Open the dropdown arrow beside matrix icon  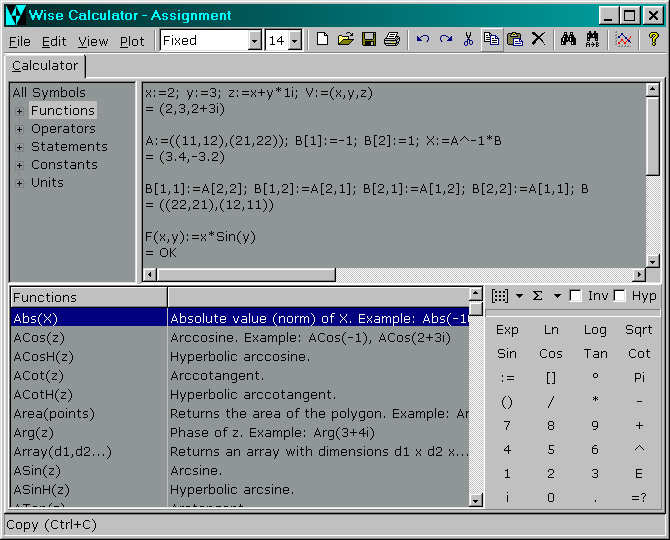[x=519, y=296]
